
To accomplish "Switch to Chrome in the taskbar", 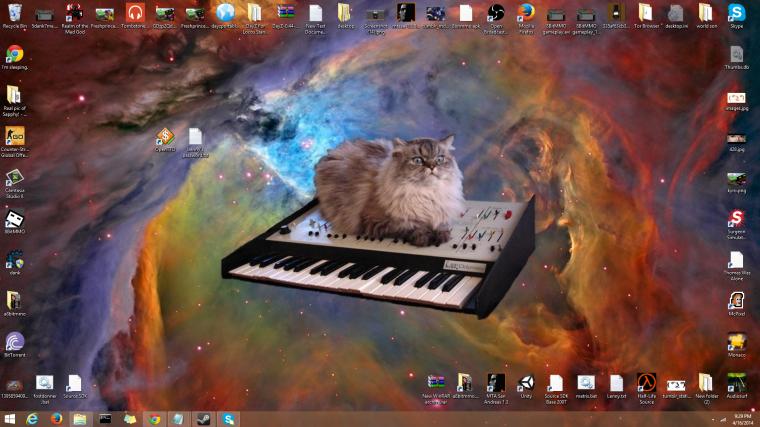I will click(x=155, y=419).
